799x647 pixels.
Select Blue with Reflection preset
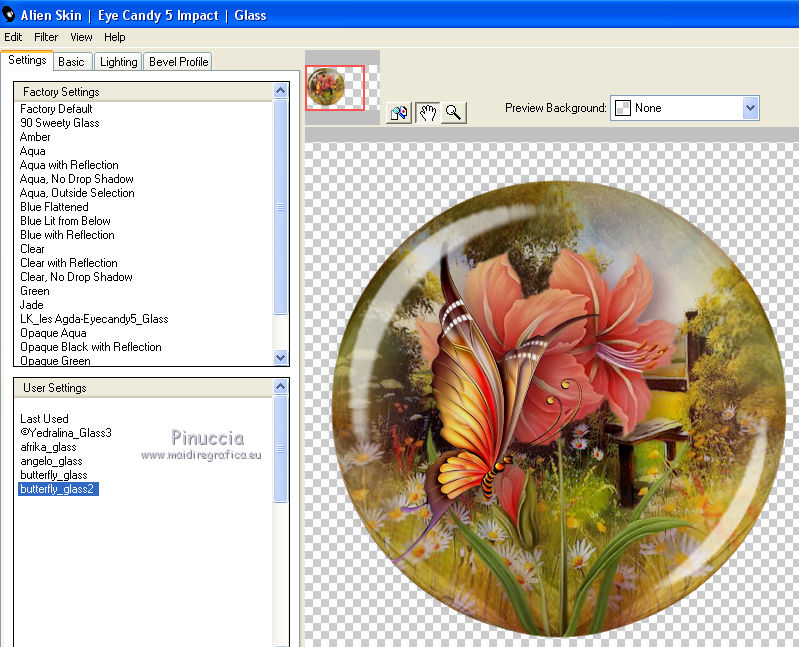pos(67,235)
